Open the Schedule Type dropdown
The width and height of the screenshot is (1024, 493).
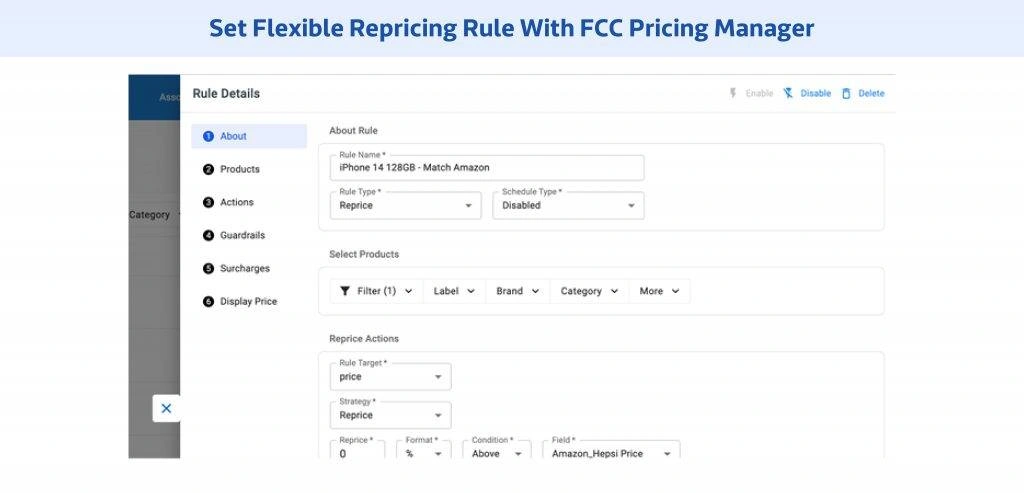click(568, 205)
